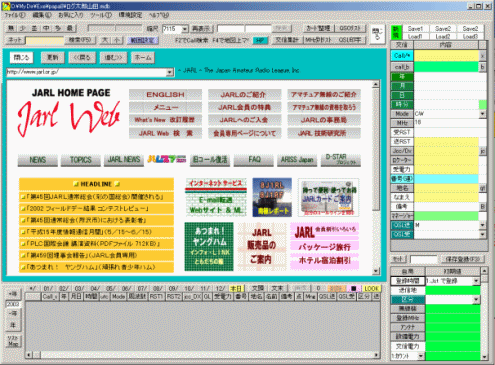Click the green young ham banner
This screenshot has height=365, width=495.
209,246
